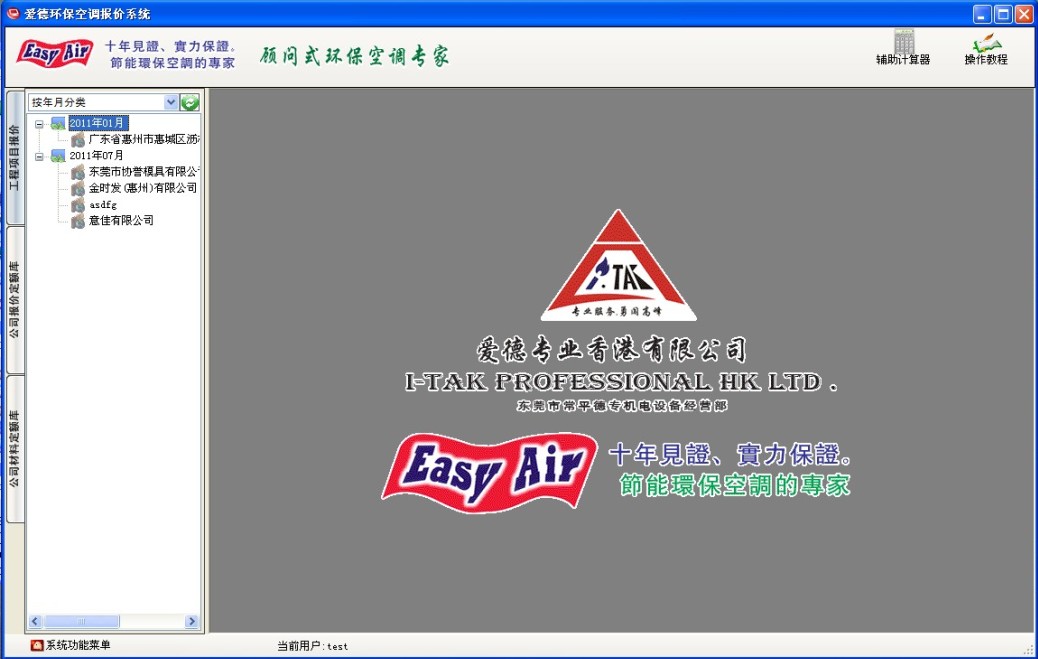Click the 系统功能菜单 red icon

coord(37,645)
